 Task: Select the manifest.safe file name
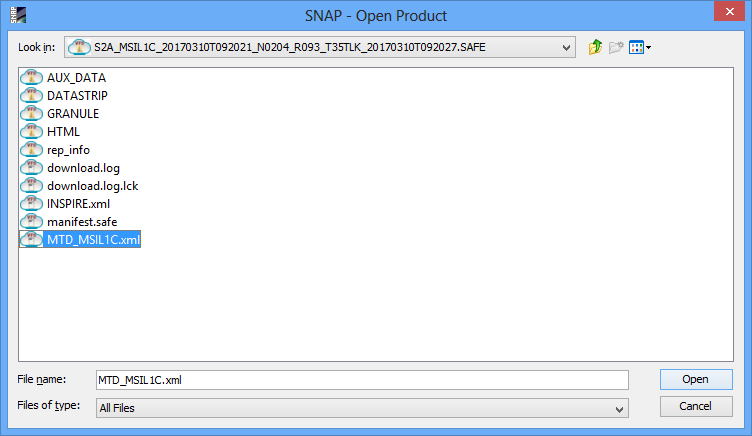(82, 222)
